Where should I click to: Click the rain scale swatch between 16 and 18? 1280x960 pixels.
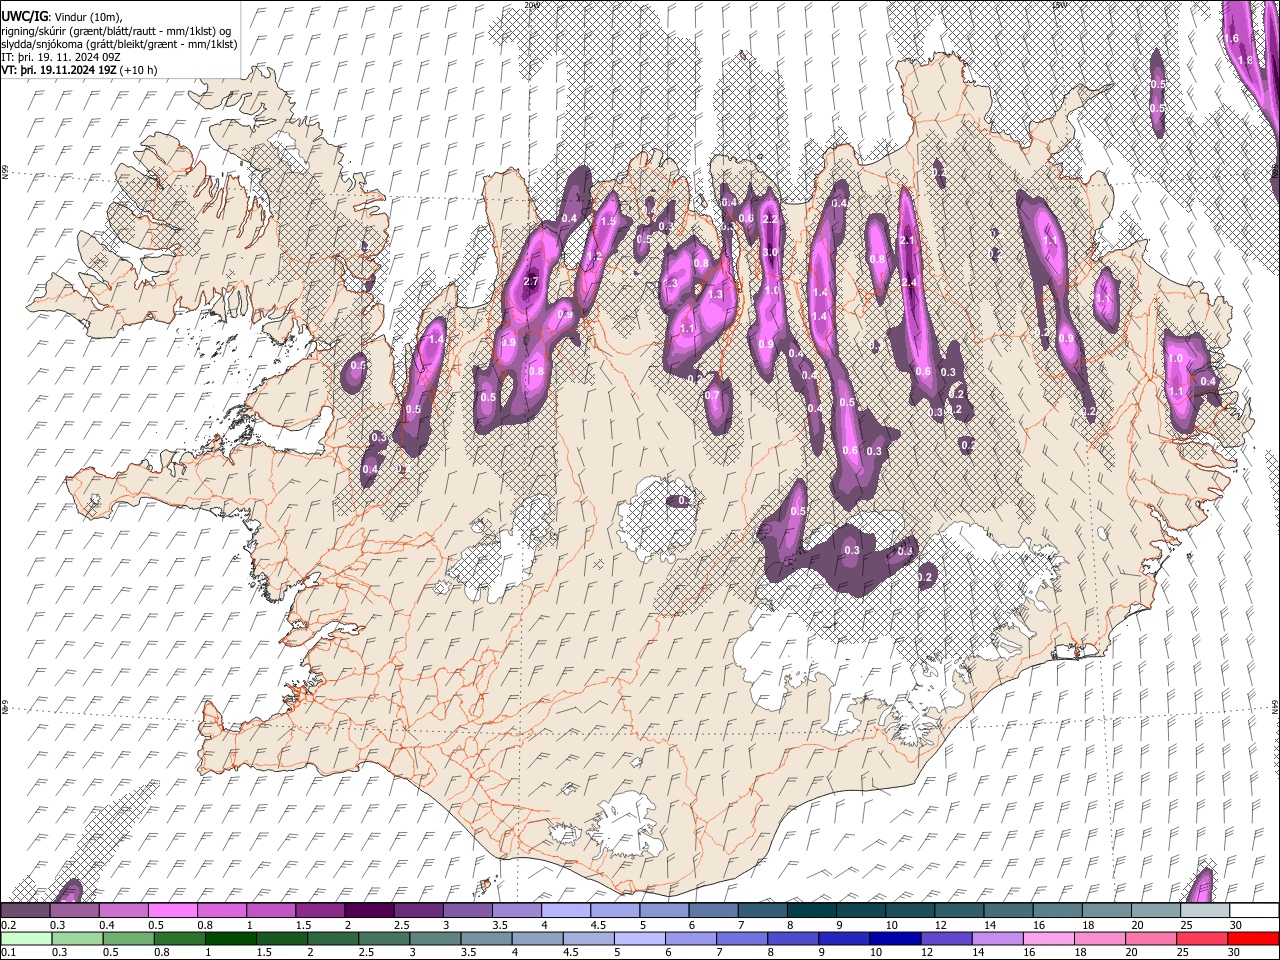[x=1050, y=938]
